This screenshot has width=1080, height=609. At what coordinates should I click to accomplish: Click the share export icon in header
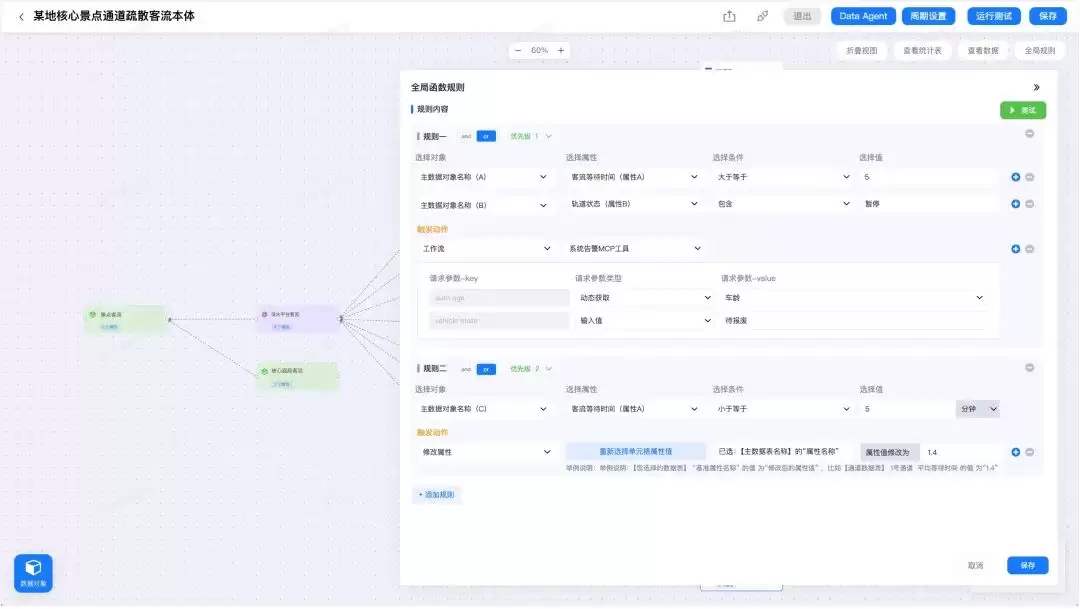729,16
